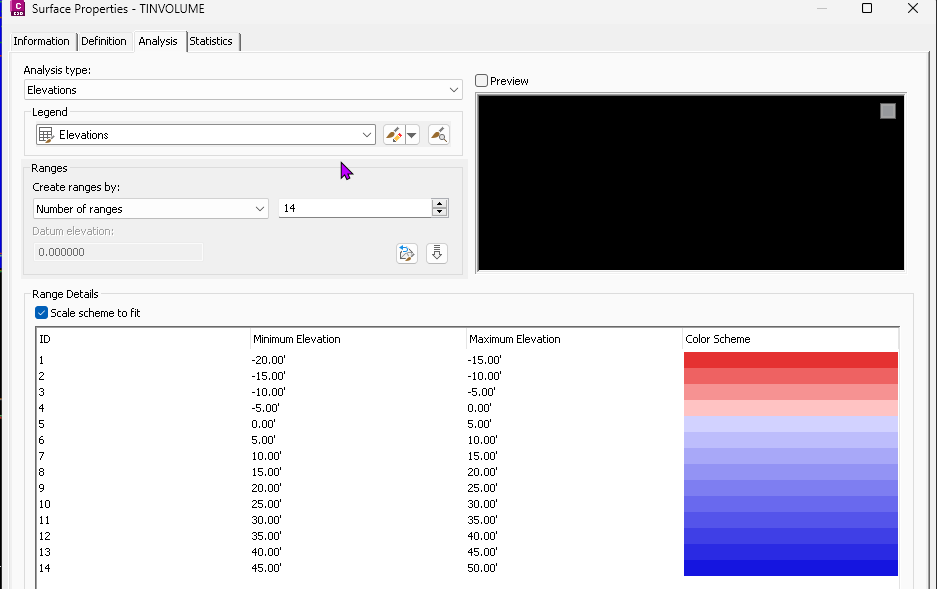Open the legend style preview magnifier icon
The width and height of the screenshot is (937, 589).
(x=437, y=134)
